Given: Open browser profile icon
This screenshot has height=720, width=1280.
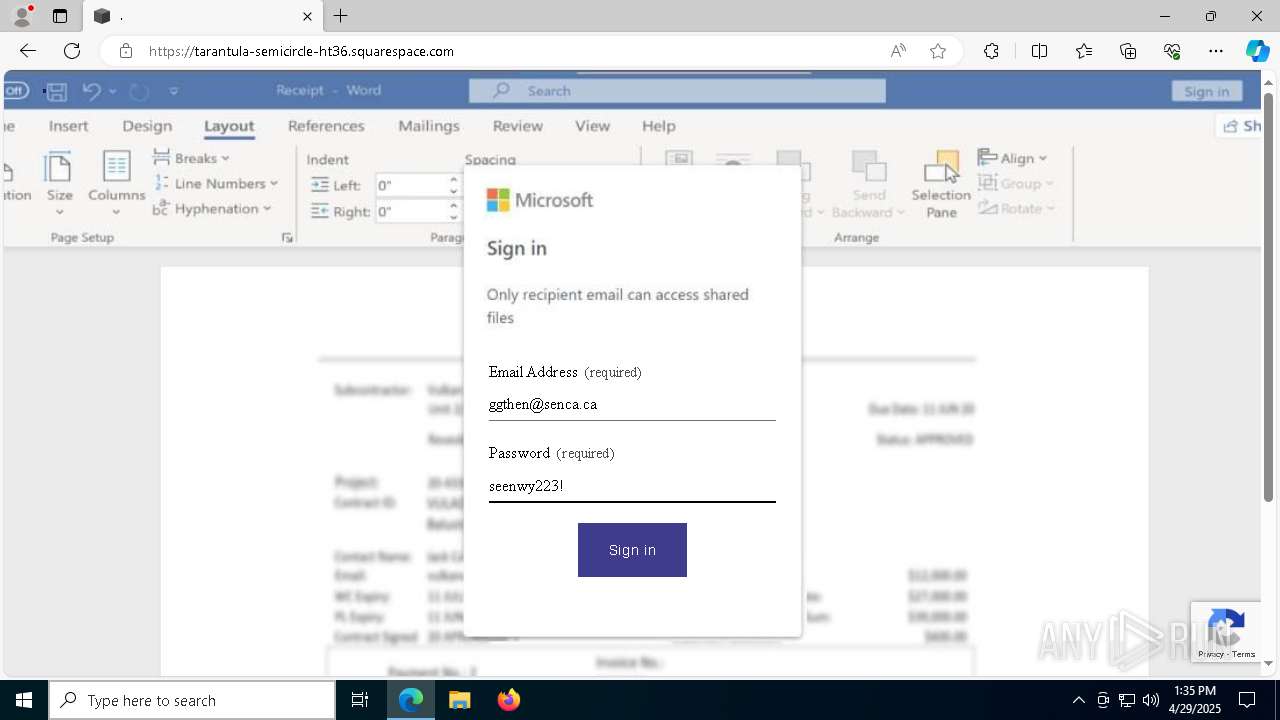Looking at the screenshot, I should (x=22, y=16).
